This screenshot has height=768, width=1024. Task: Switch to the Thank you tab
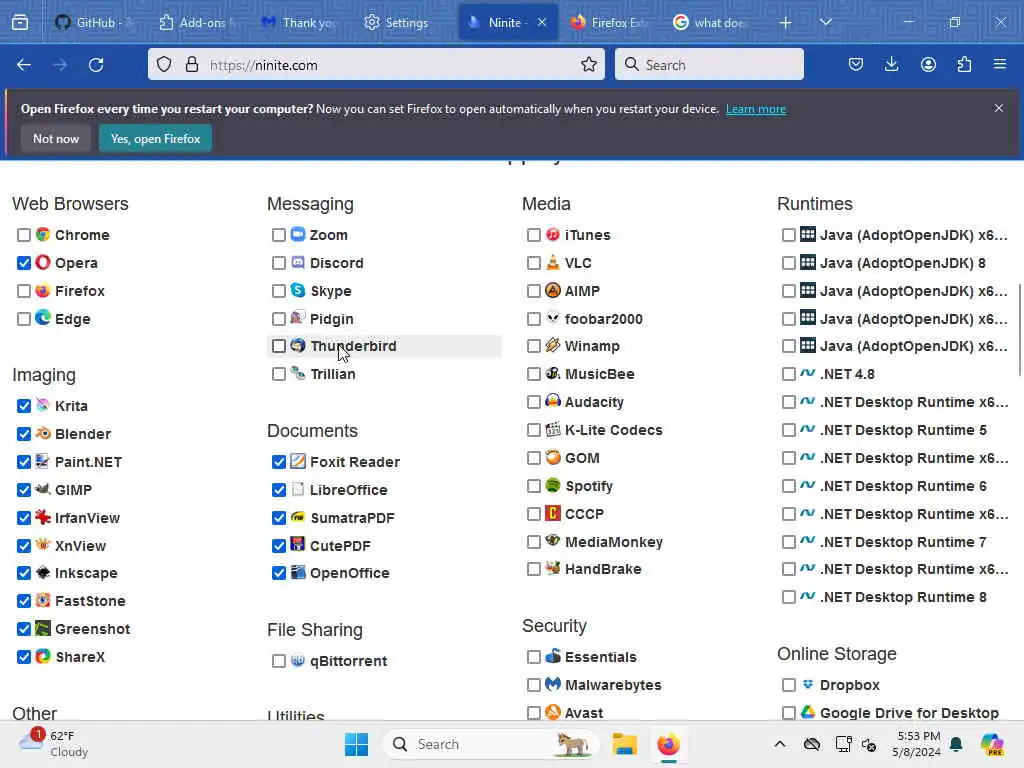tap(298, 22)
